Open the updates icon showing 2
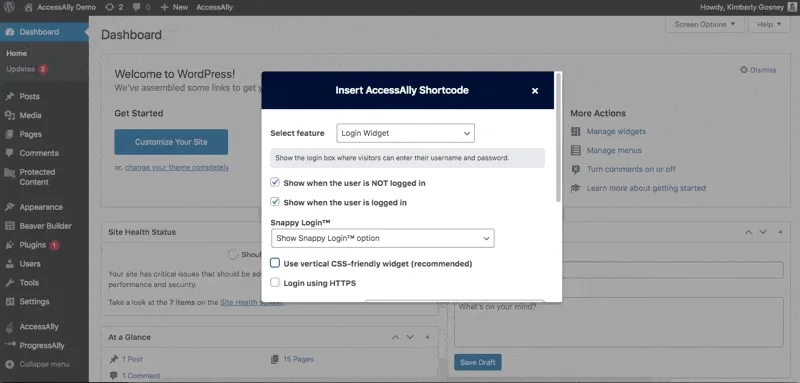800x383 pixels. pyautogui.click(x=110, y=7)
